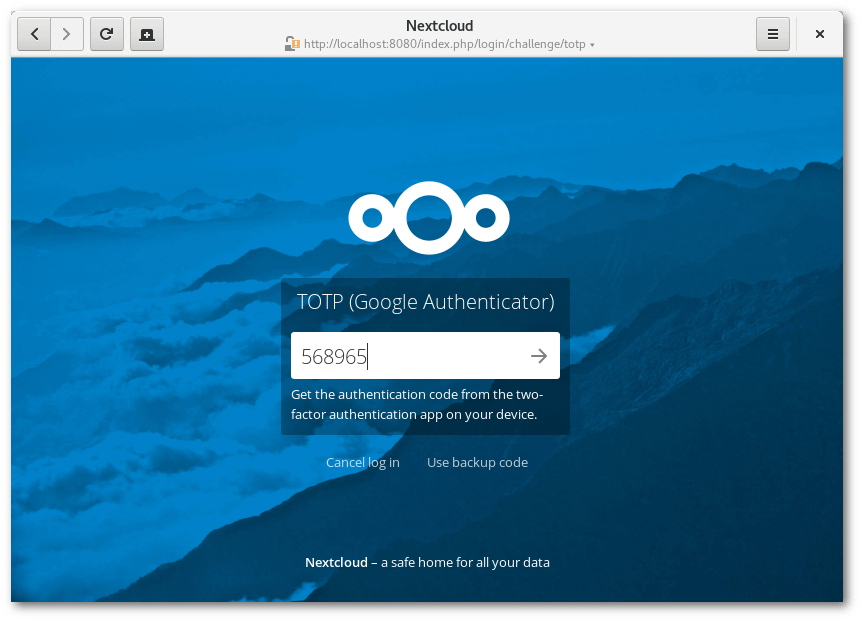The height and width of the screenshot is (621, 862).
Task: Click the Nextcloud page title in header
Action: click(x=439, y=26)
